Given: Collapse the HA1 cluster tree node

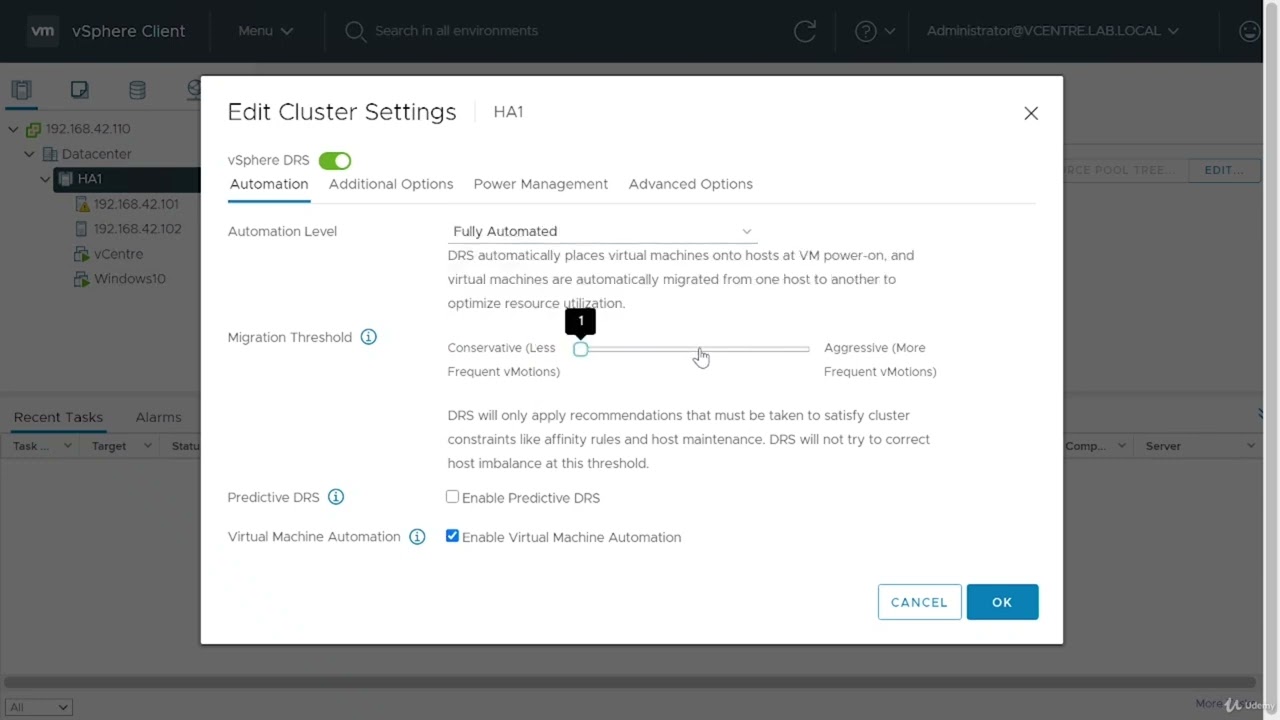Looking at the screenshot, I should pyautogui.click(x=45, y=179).
